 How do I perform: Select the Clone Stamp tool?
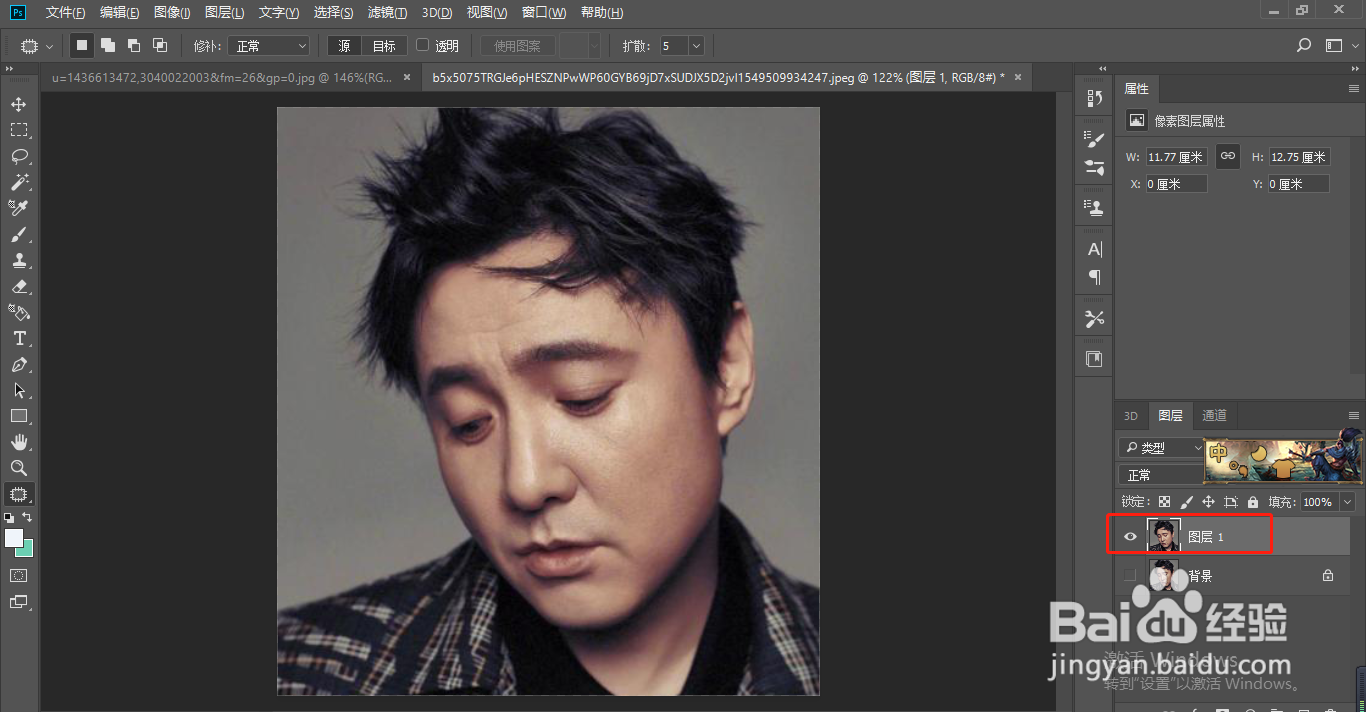click(19, 260)
